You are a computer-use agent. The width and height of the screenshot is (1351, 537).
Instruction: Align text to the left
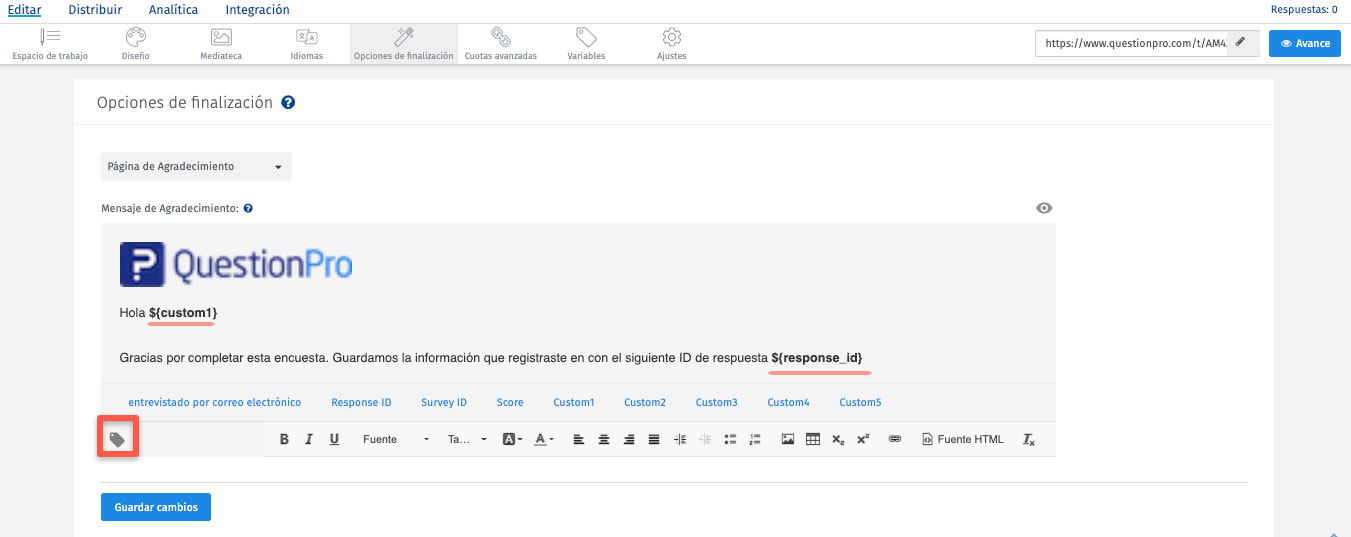click(579, 439)
